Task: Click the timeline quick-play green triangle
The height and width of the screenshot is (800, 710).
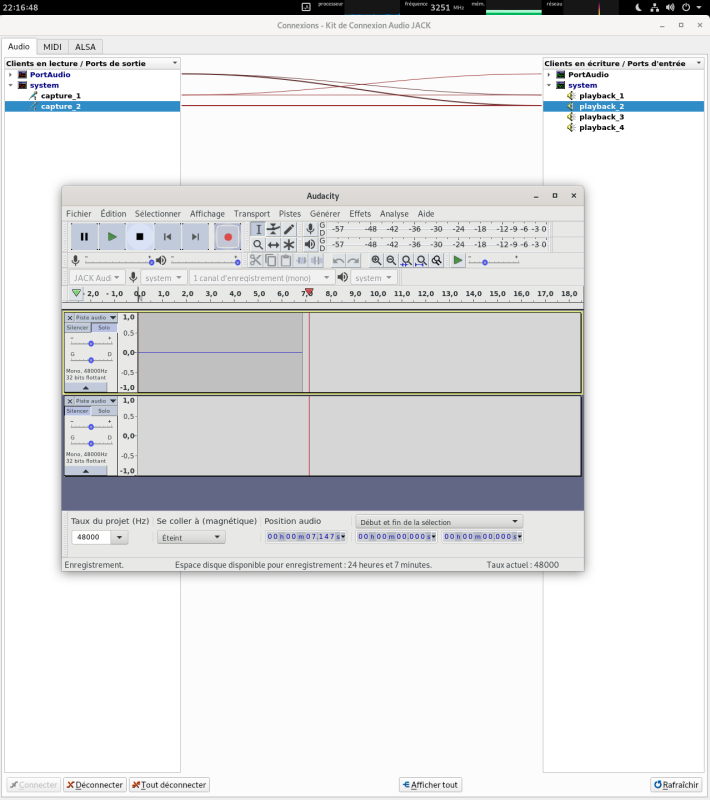Action: pos(76,293)
